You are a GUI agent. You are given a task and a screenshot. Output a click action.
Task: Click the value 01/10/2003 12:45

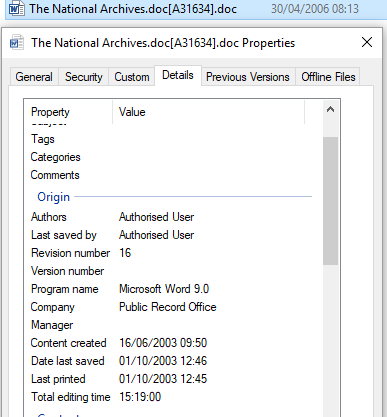(163, 379)
